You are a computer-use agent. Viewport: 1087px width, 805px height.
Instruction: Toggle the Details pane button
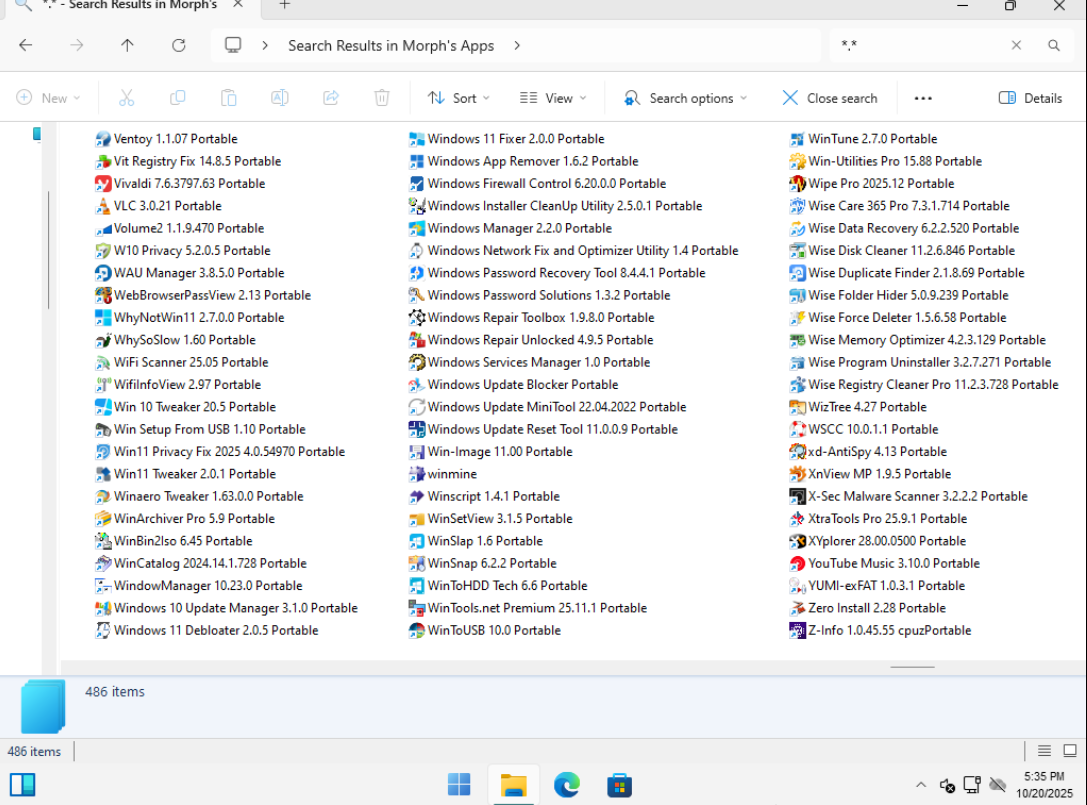point(1030,98)
